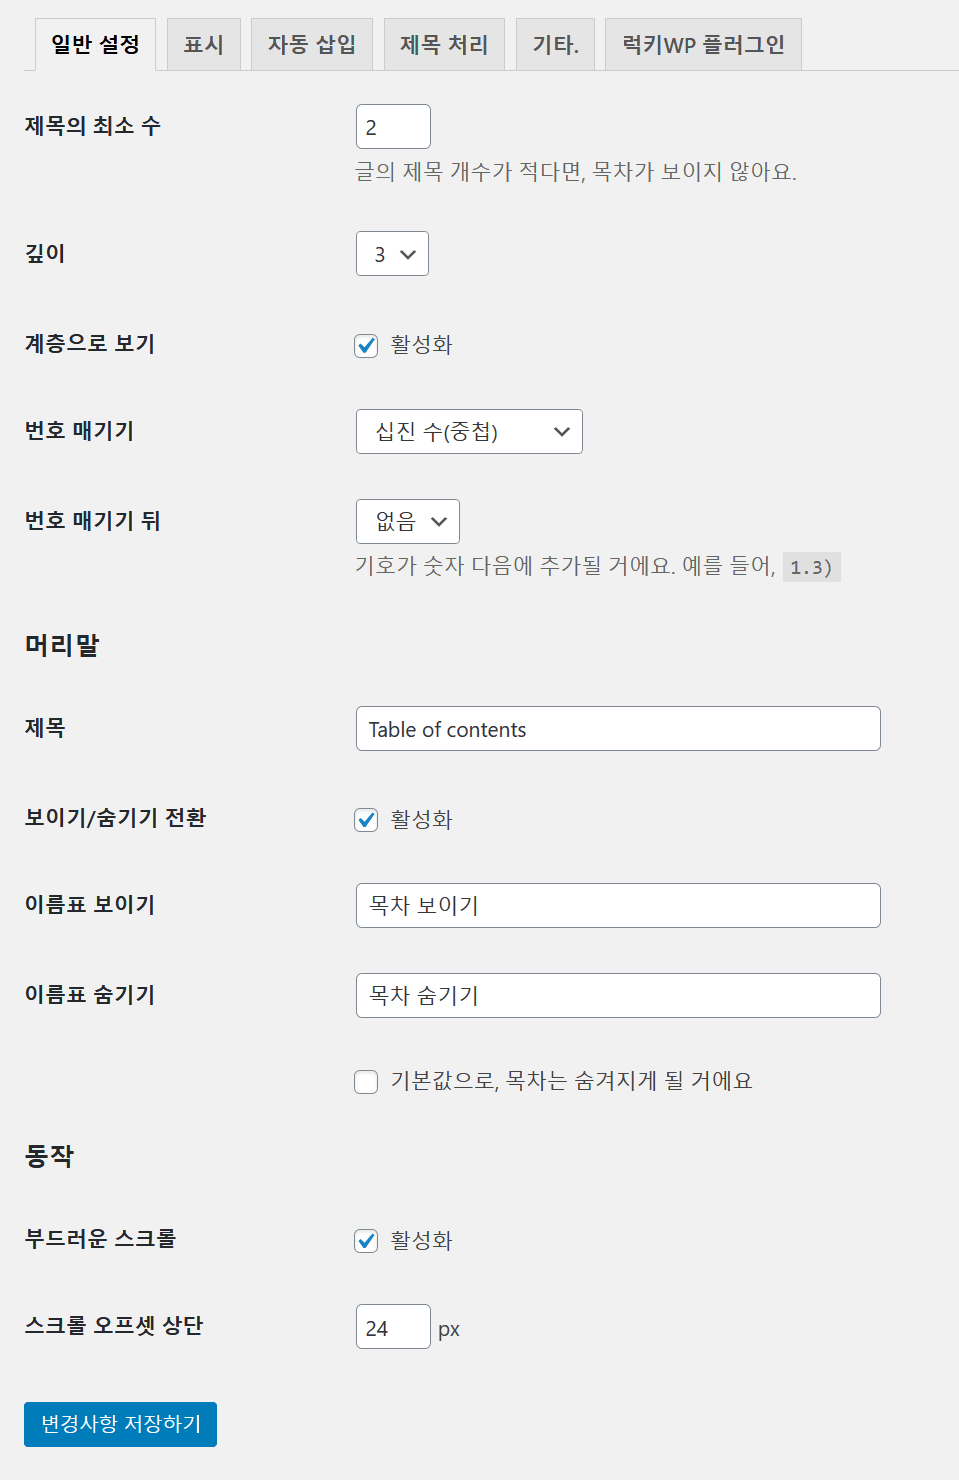Uncheck 보이기/숨기기 전환 활성화

click(x=365, y=820)
